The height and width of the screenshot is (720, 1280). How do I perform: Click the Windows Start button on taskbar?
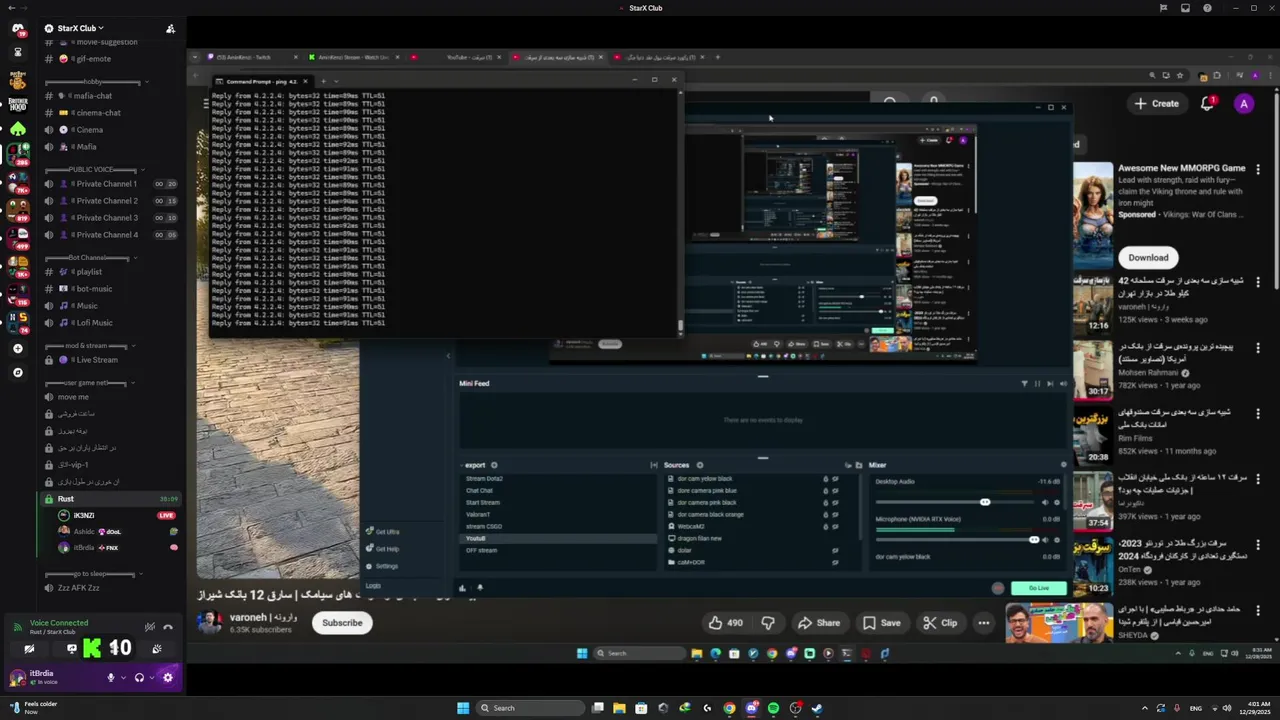(463, 708)
